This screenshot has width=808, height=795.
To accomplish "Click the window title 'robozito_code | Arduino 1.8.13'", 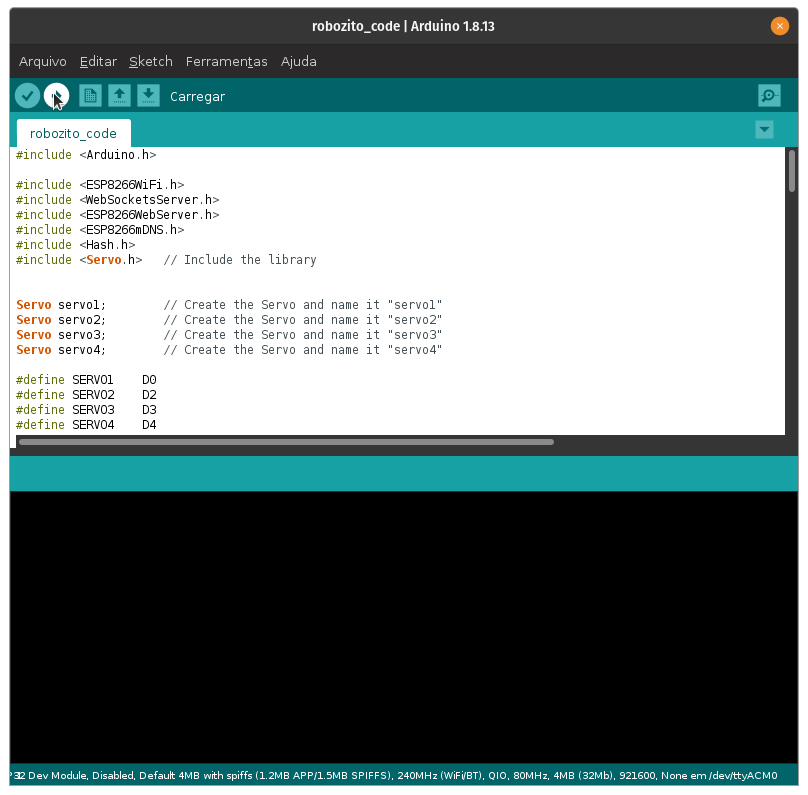I will pyautogui.click(x=403, y=26).
